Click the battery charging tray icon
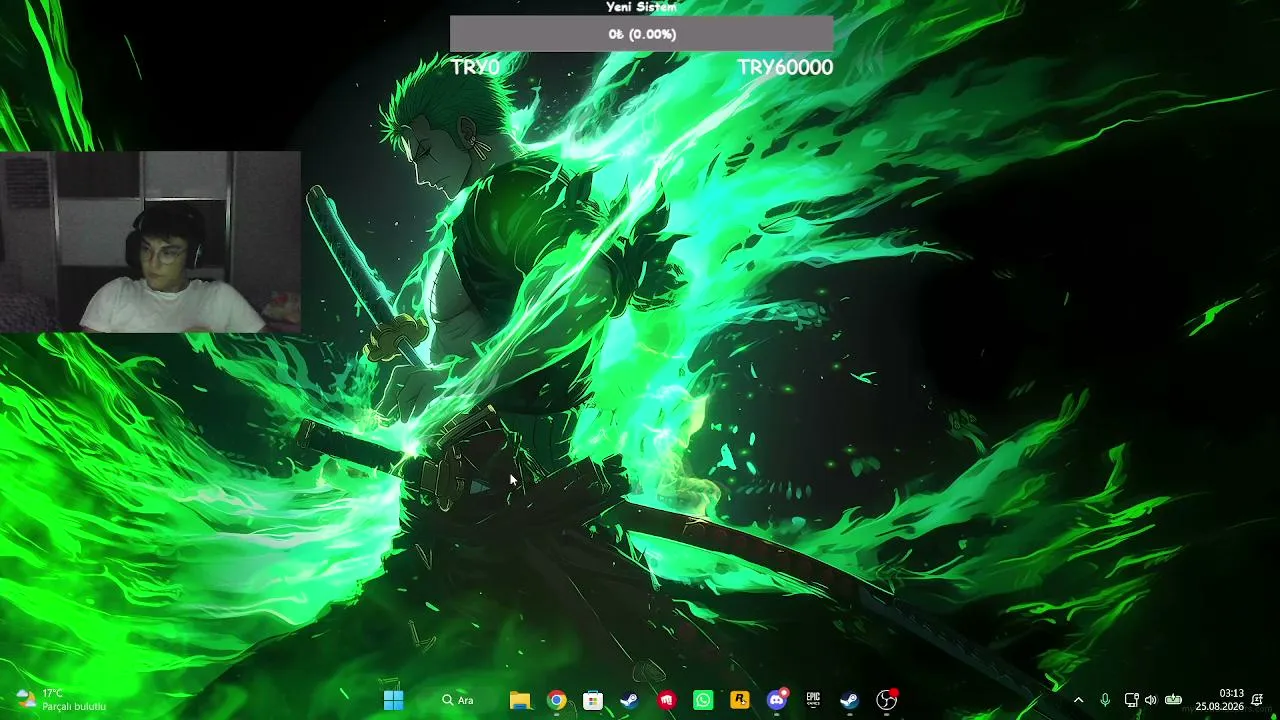Image resolution: width=1280 pixels, height=720 pixels. coord(1173,700)
